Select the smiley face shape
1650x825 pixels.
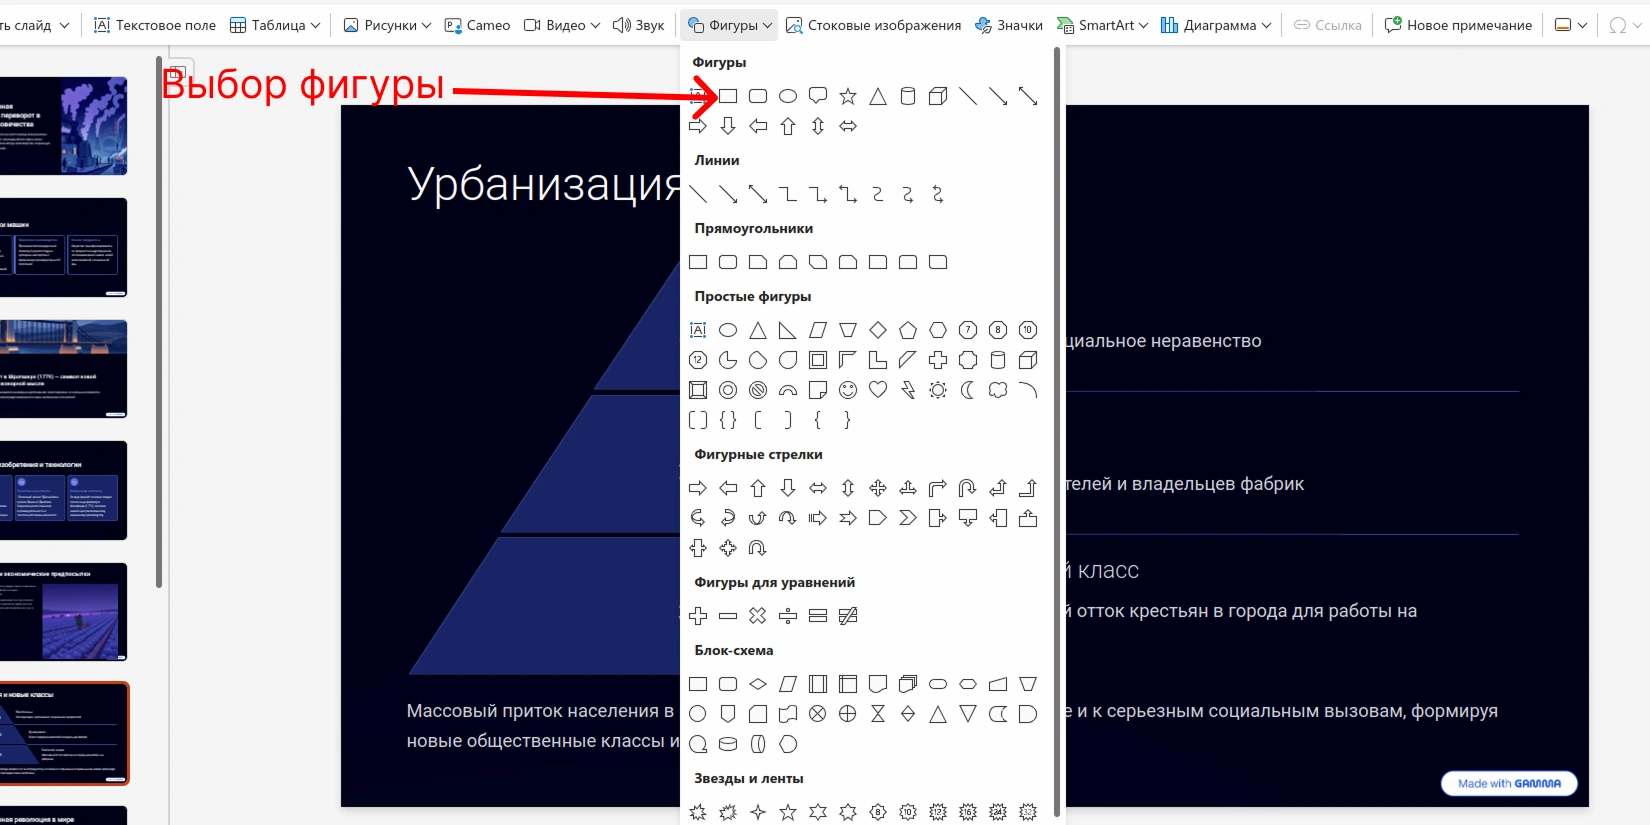pyautogui.click(x=848, y=390)
